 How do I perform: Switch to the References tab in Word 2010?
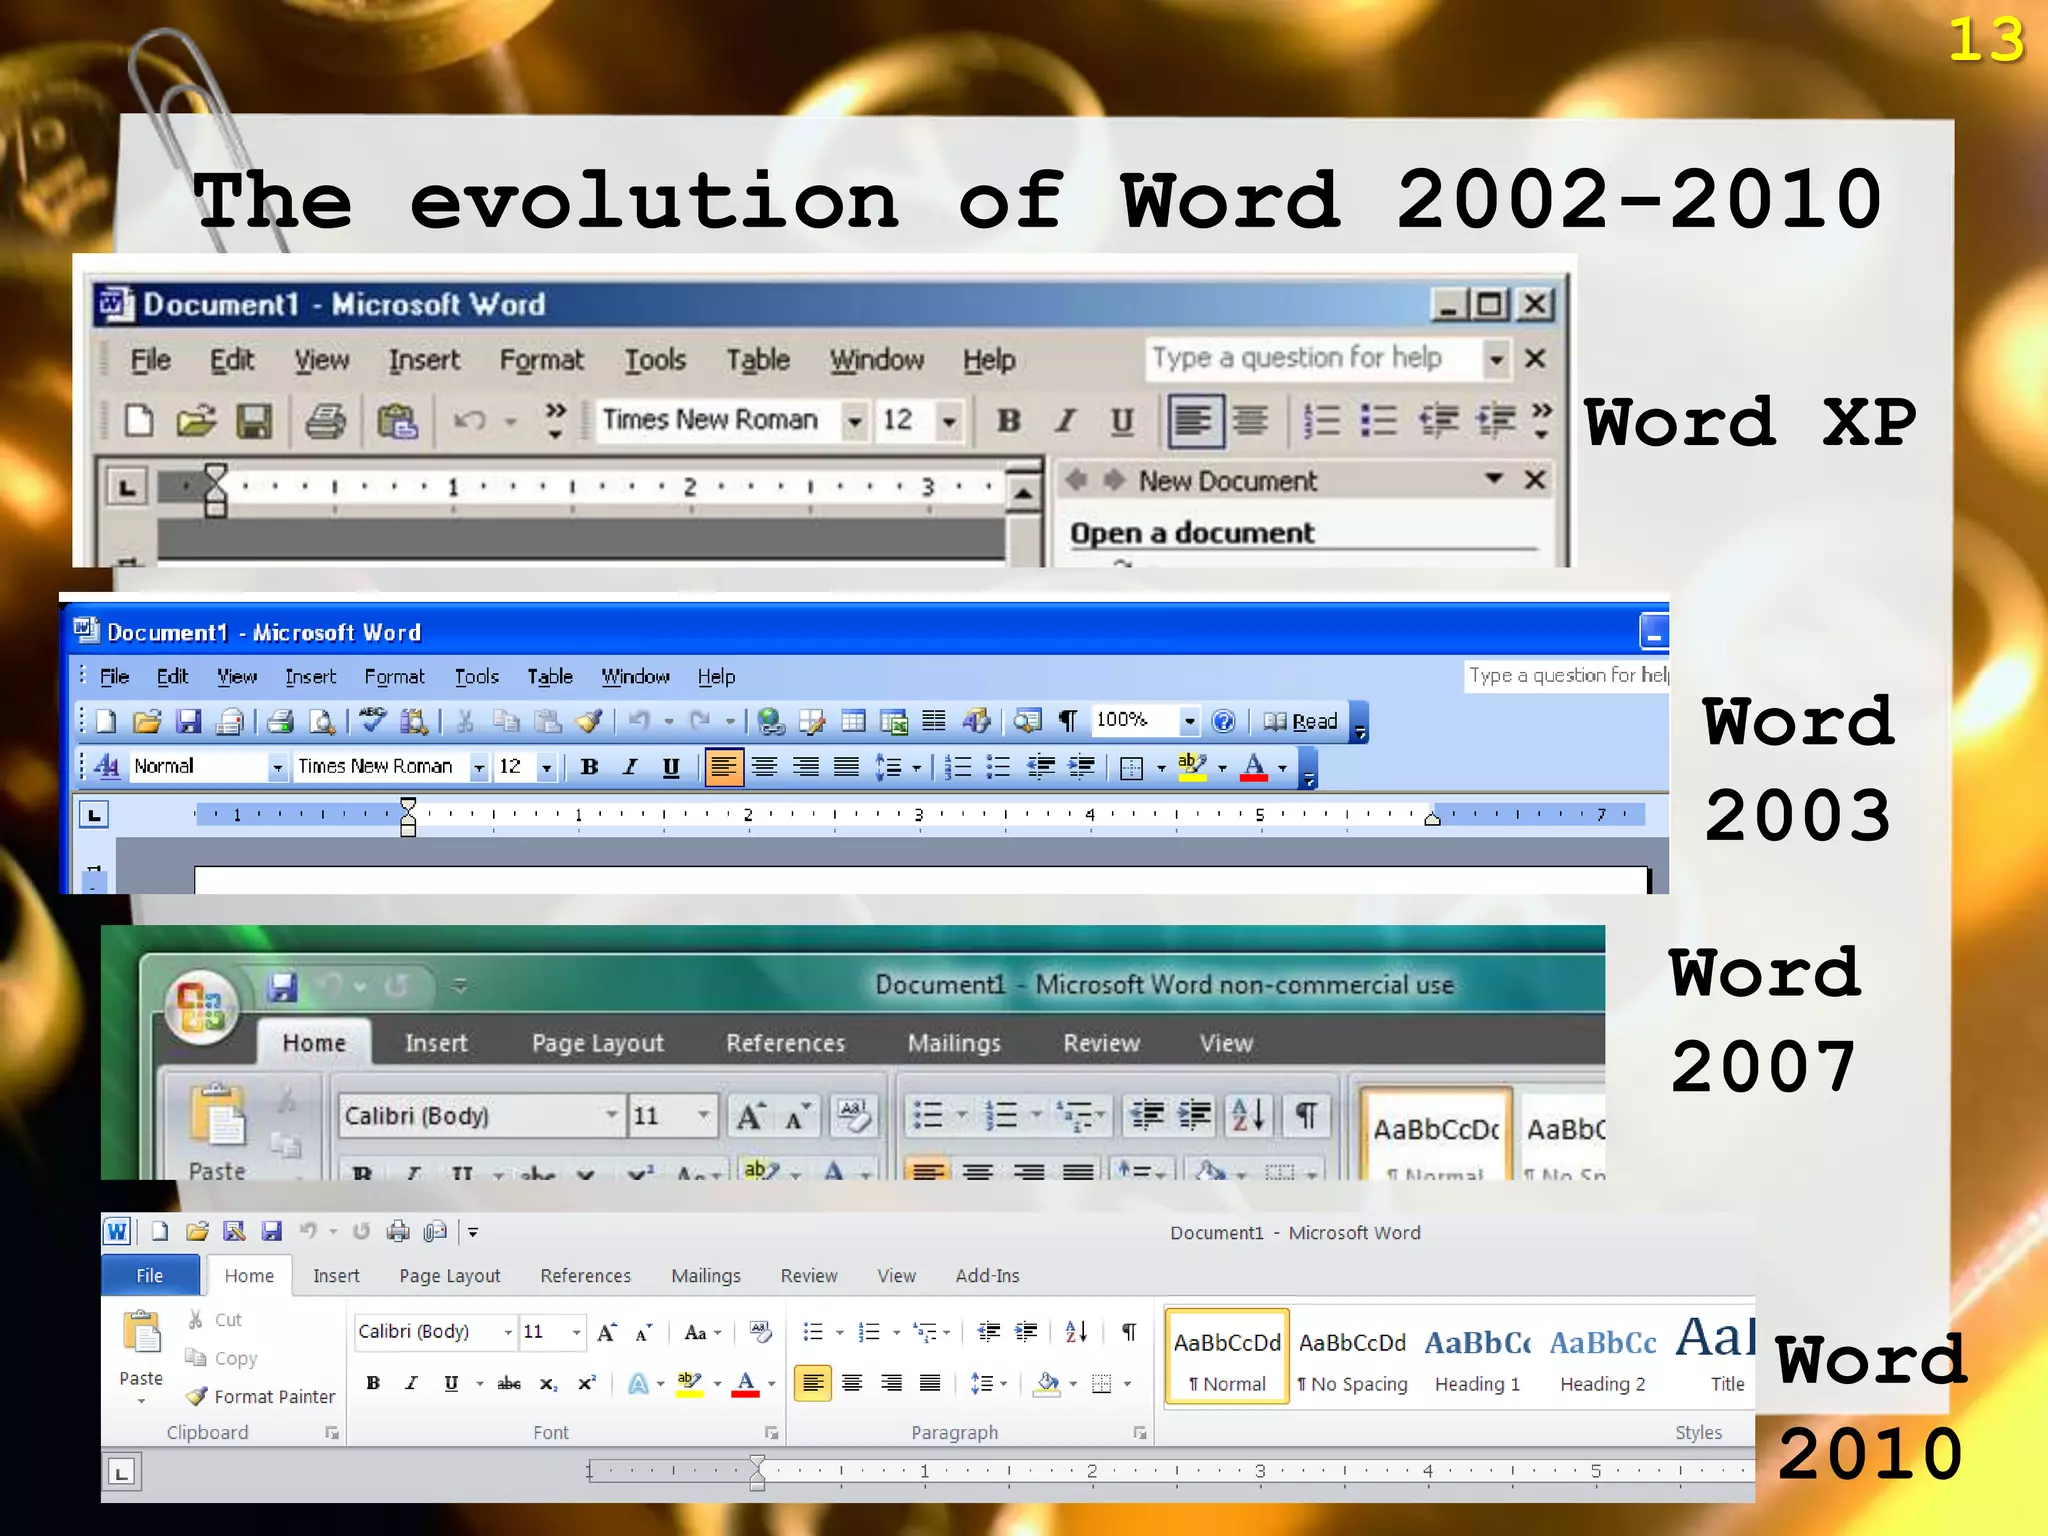(x=585, y=1276)
